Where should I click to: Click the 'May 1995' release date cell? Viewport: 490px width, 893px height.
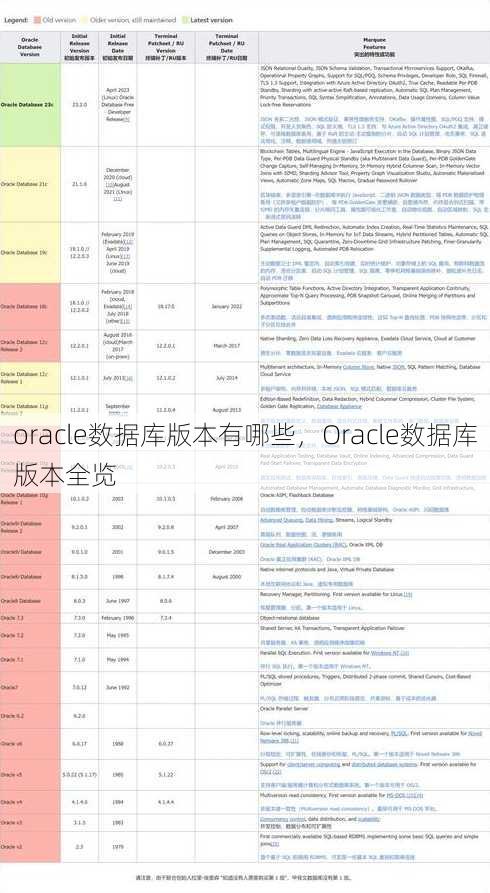click(x=118, y=635)
